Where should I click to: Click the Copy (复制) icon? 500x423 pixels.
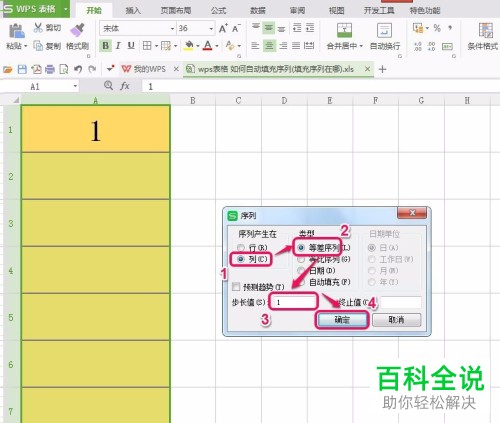pyautogui.click(x=38, y=46)
